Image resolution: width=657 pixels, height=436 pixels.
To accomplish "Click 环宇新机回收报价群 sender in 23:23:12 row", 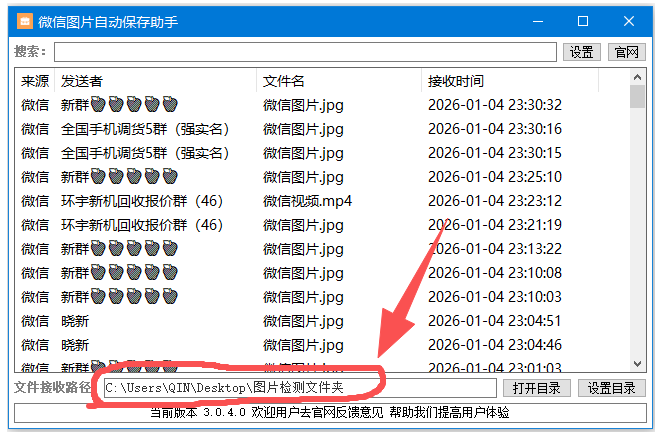I will click(x=142, y=201).
